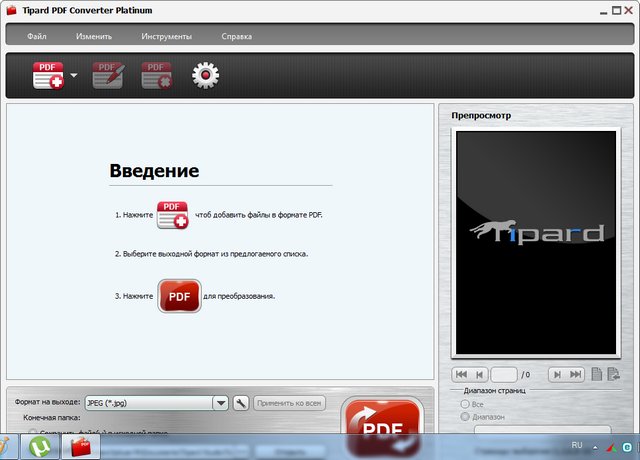The image size is (640, 460).
Task: Open the Справка menu
Action: tap(237, 36)
